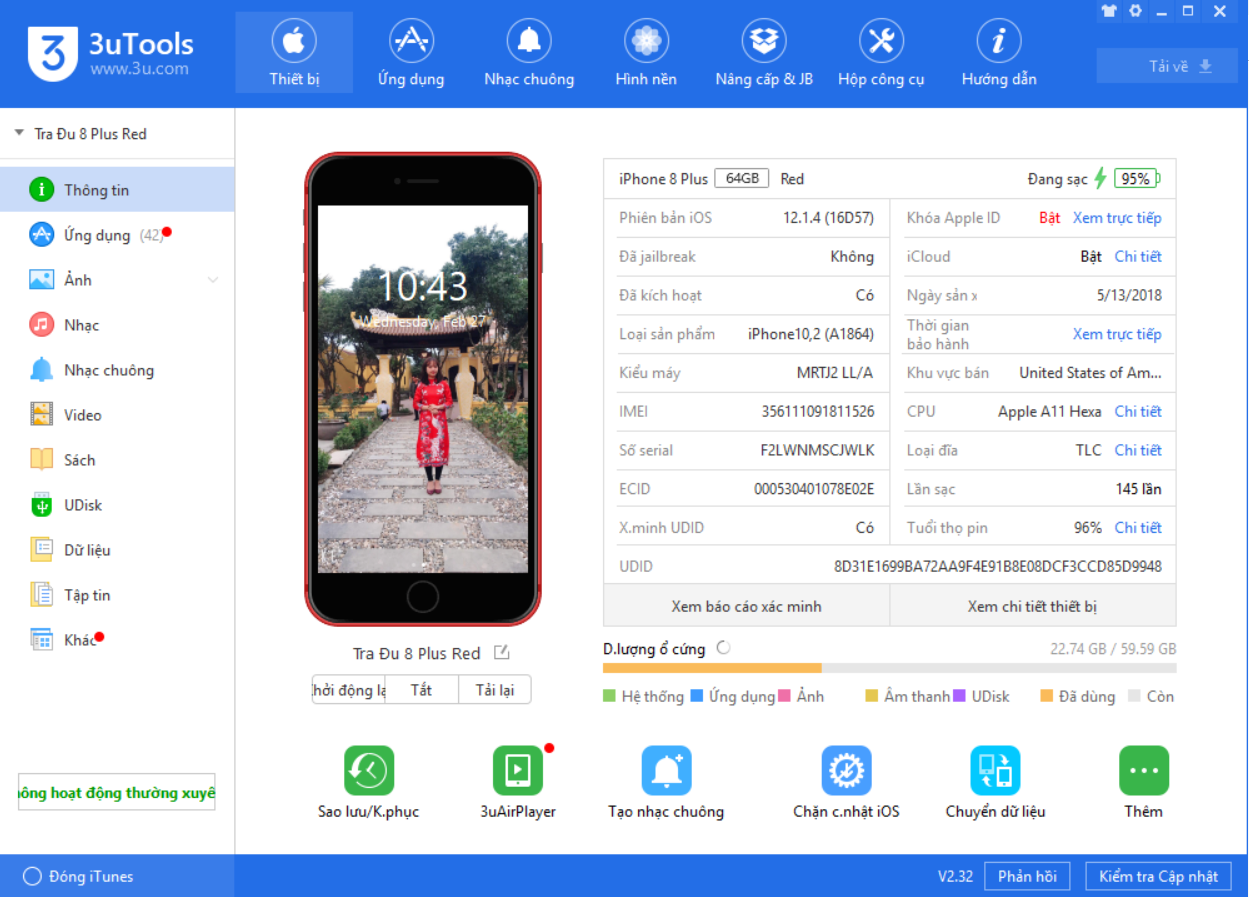Image resolution: width=1249 pixels, height=897 pixels.
Task: Open Nhạc music in the sidebar
Action: pos(117,325)
